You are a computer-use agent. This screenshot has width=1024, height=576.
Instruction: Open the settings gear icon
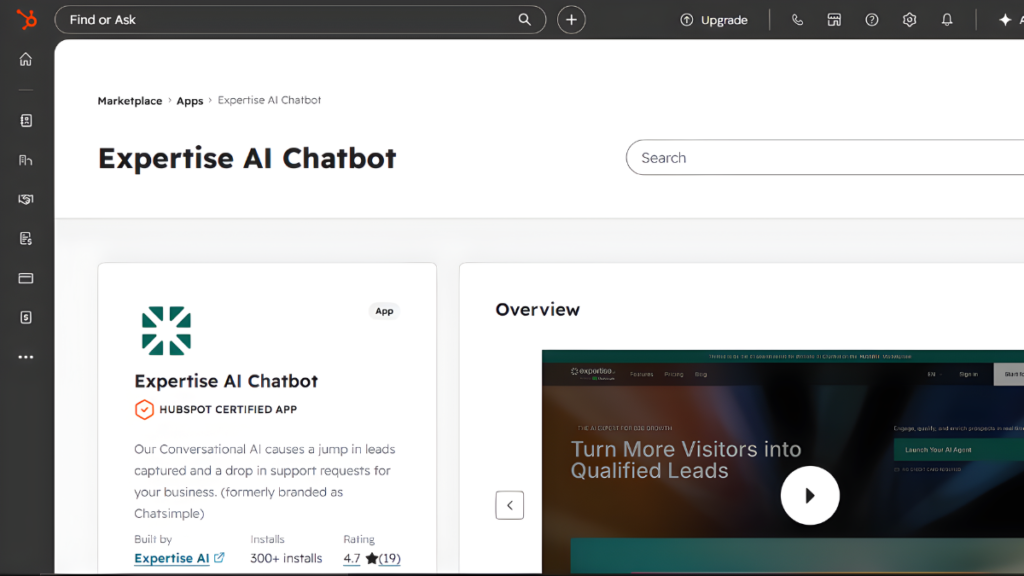909,20
